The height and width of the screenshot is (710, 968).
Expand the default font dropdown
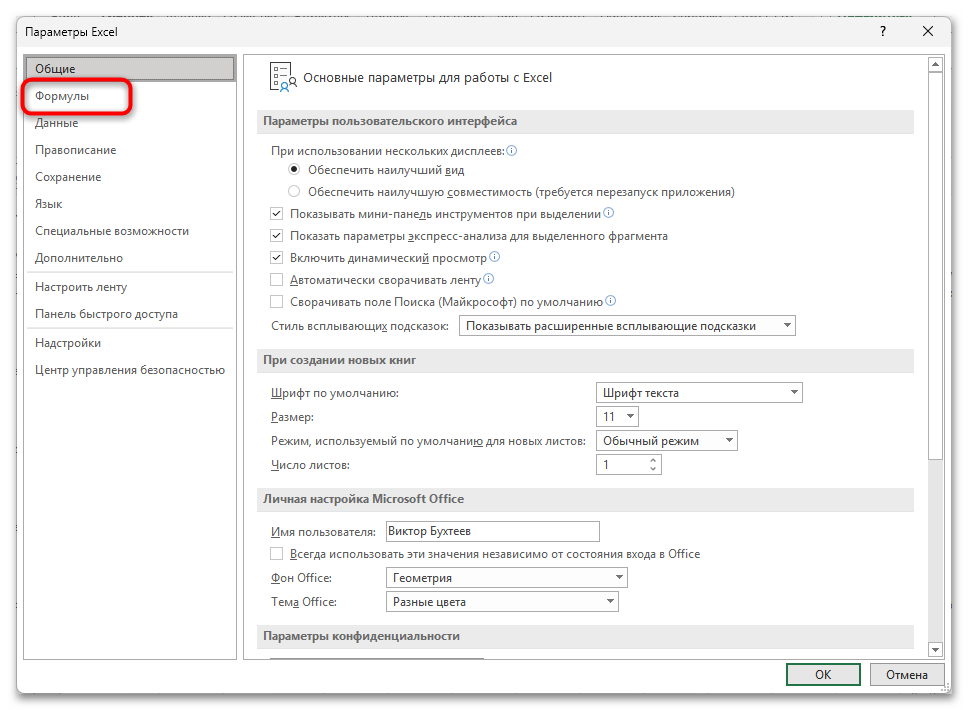click(698, 393)
